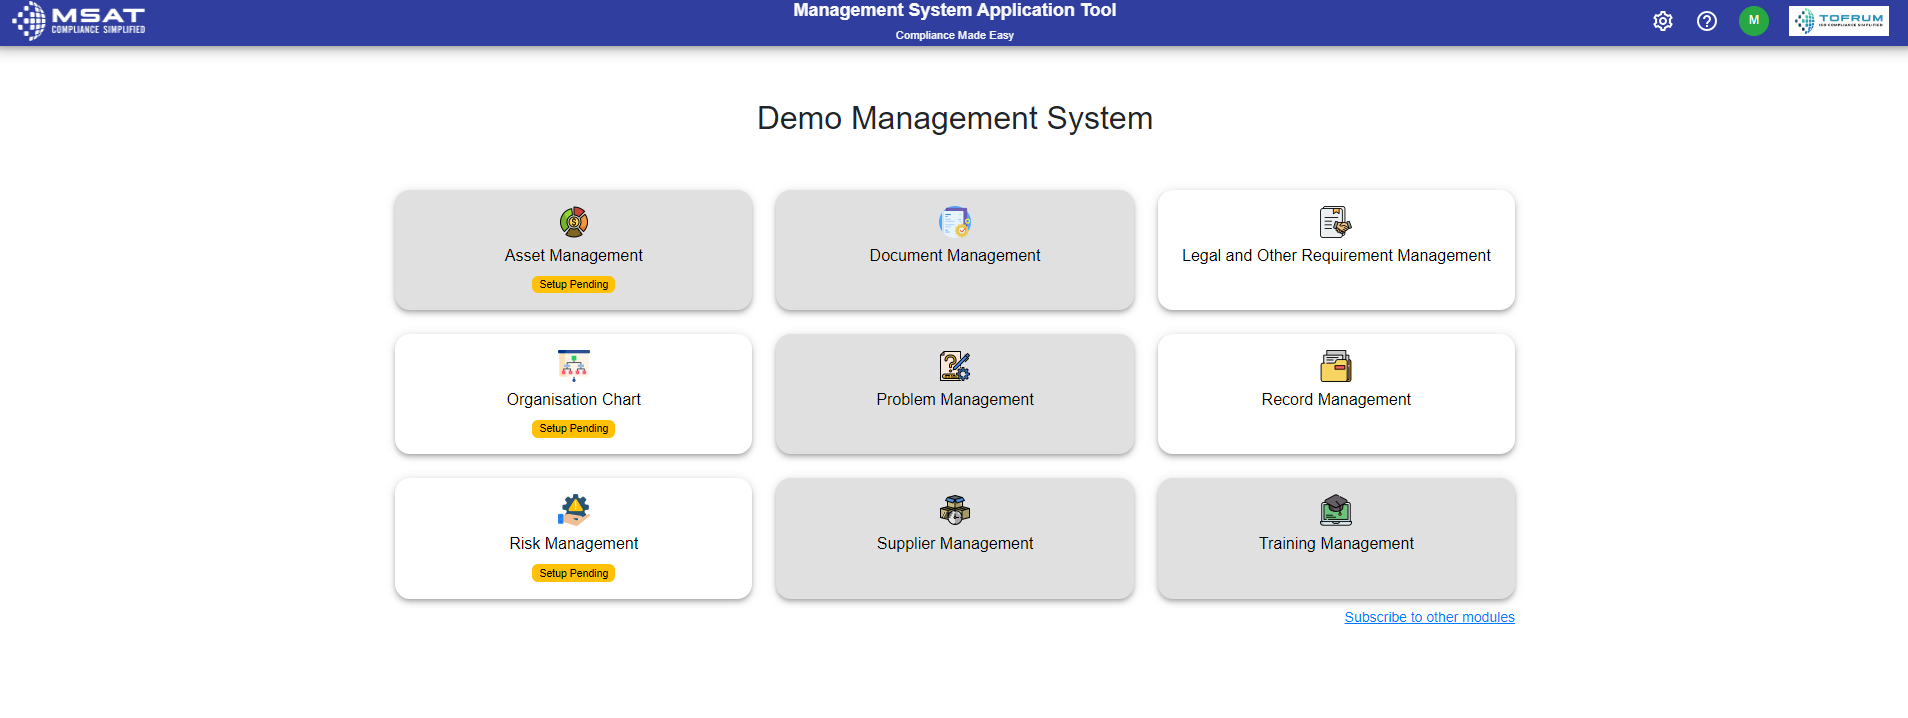Open the Document Management icon
Screen dimensions: 1908x718
coord(954,221)
